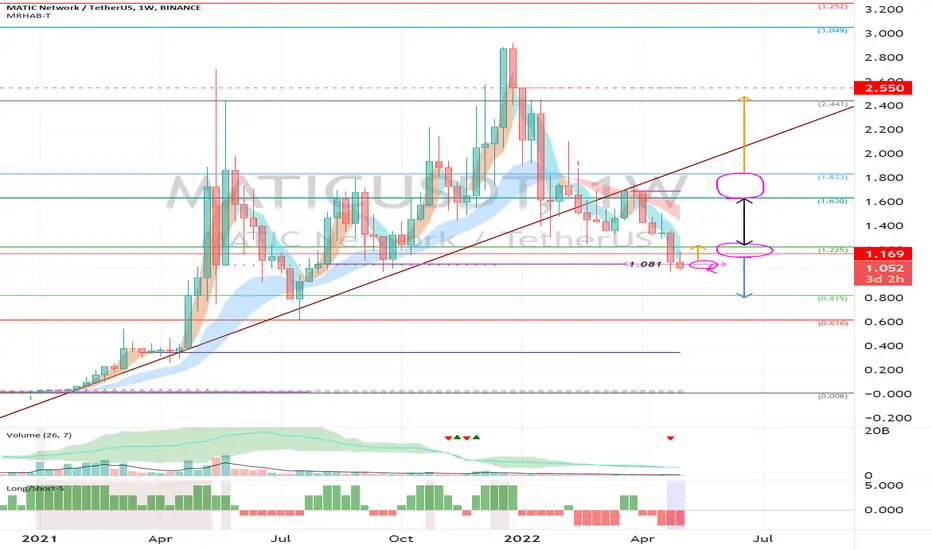Open the Long/Short-S indicator legend
This screenshot has width=932, height=550.
[x=34, y=488]
